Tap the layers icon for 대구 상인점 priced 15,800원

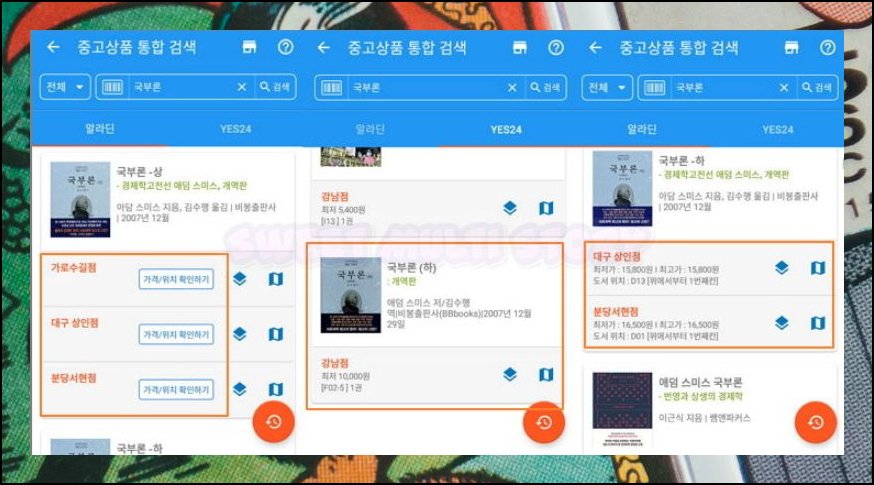coord(782,268)
